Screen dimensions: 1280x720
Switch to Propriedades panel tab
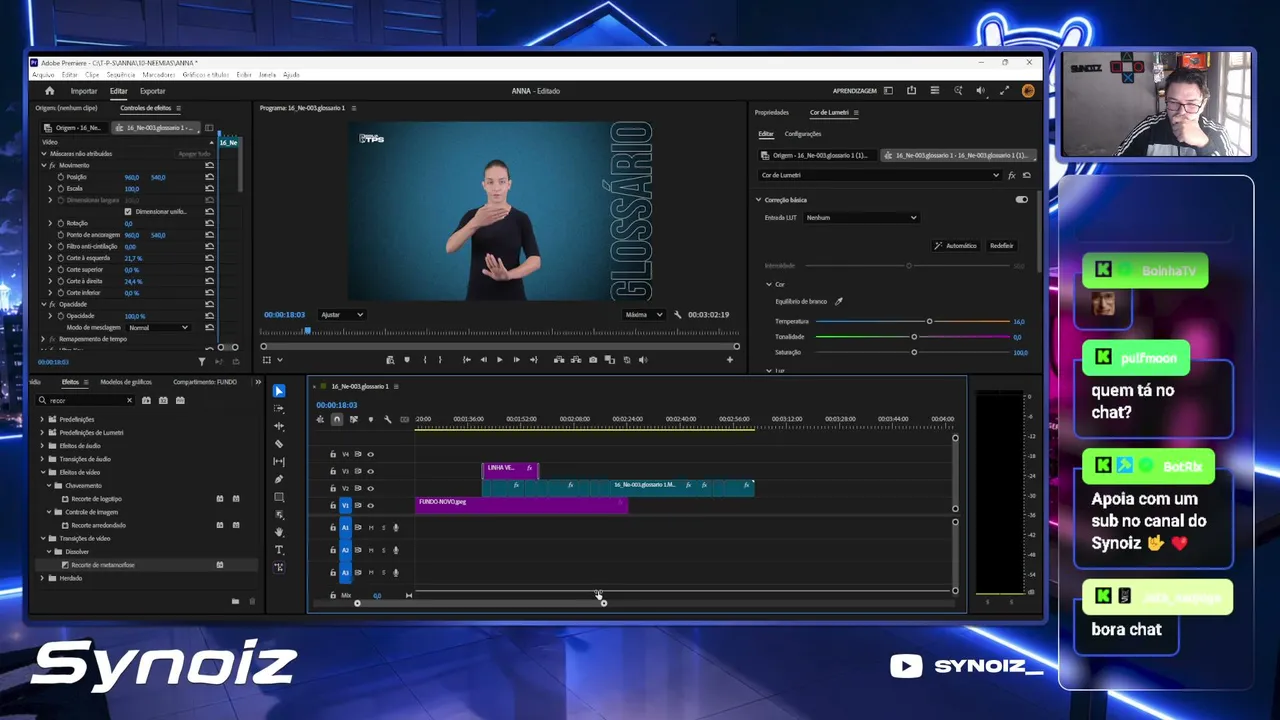tap(772, 113)
